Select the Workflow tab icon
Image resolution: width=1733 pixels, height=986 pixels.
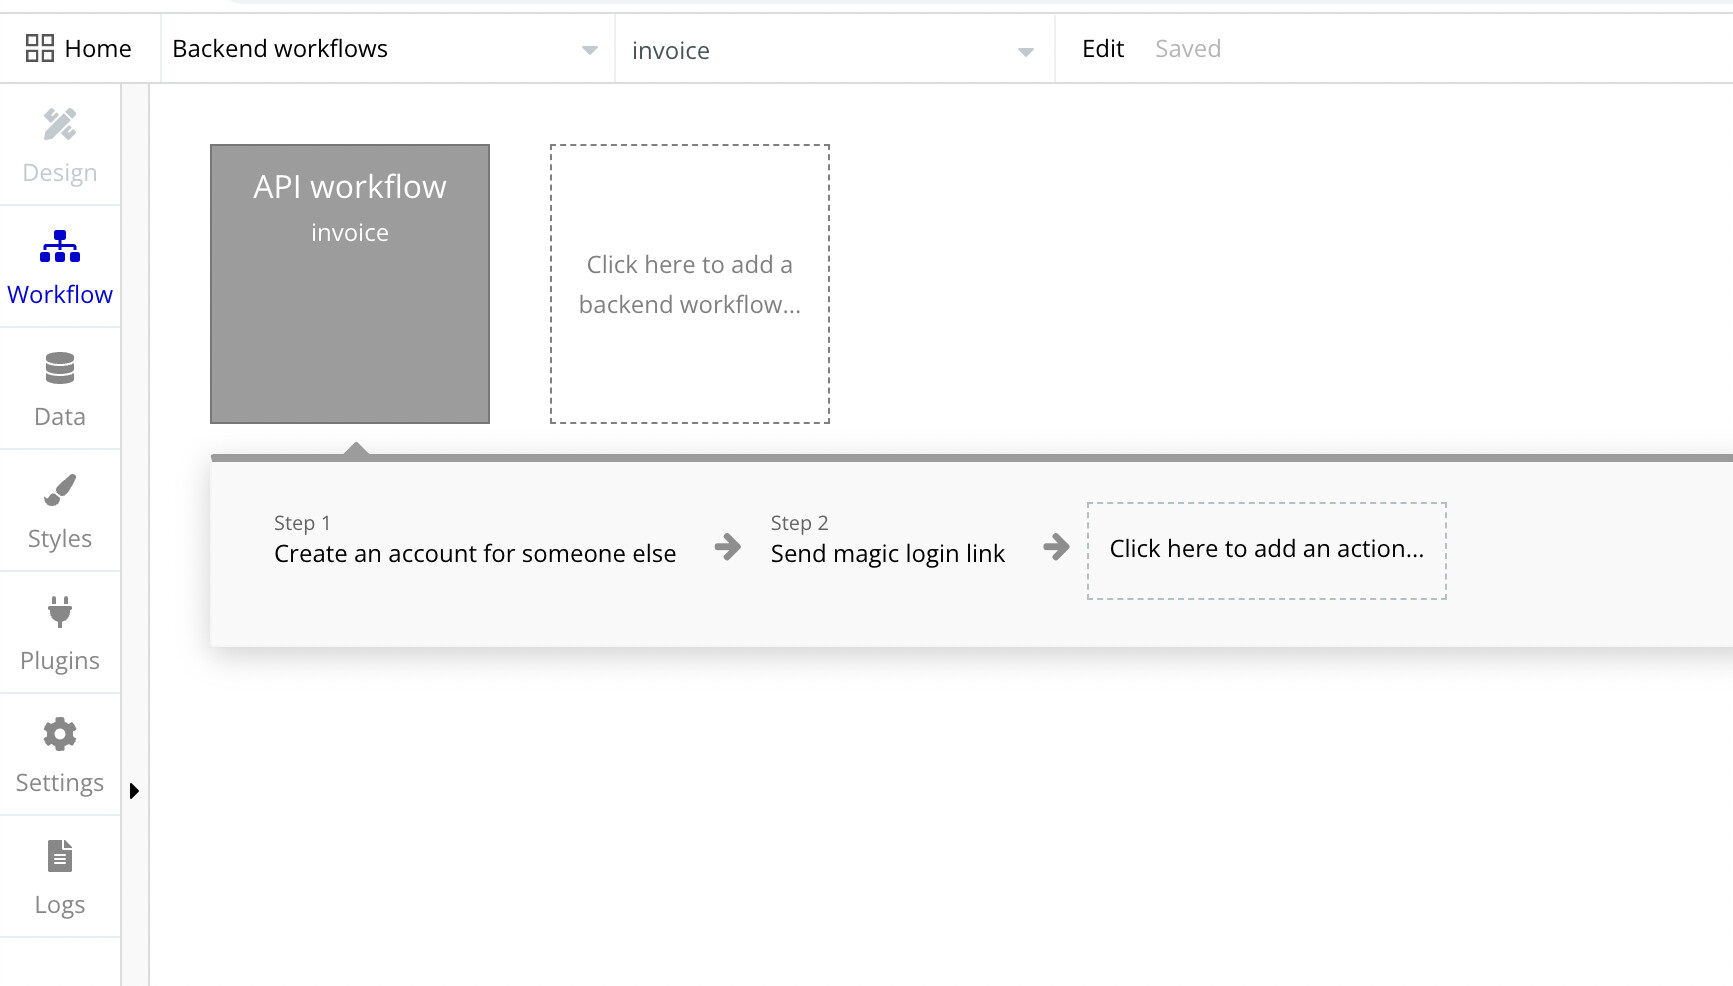(x=60, y=247)
